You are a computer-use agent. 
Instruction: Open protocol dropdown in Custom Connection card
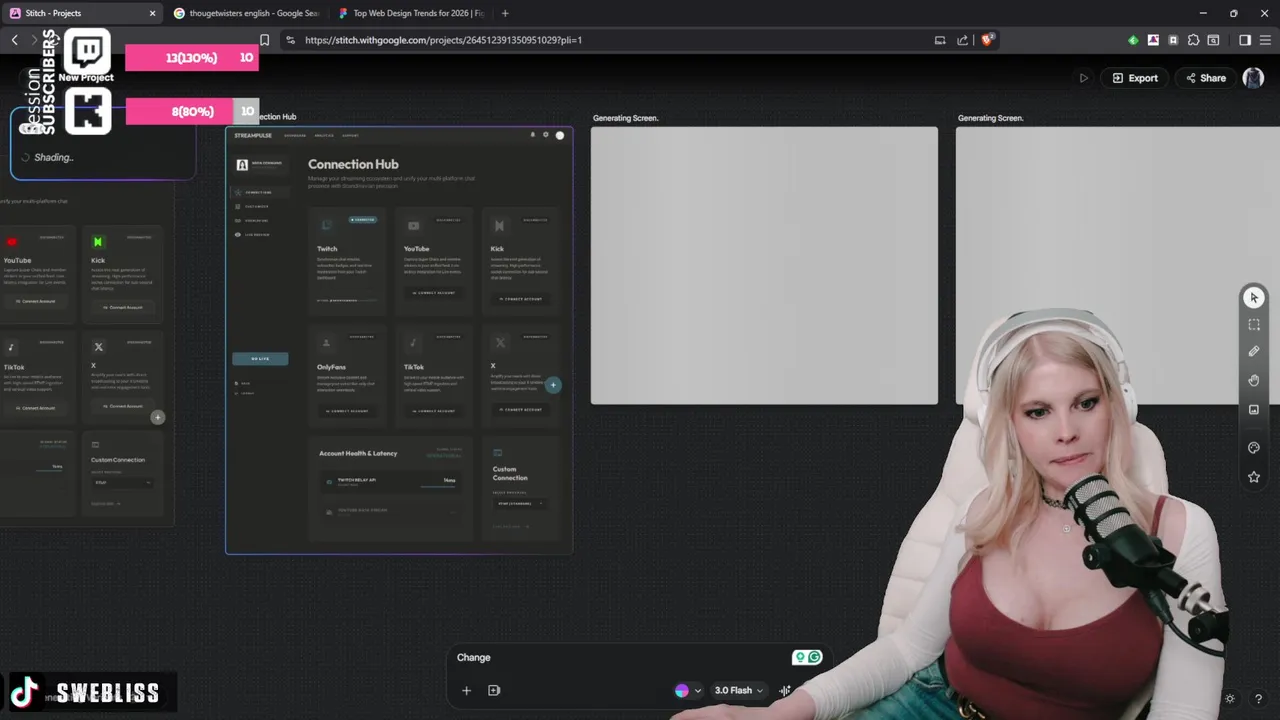click(520, 503)
